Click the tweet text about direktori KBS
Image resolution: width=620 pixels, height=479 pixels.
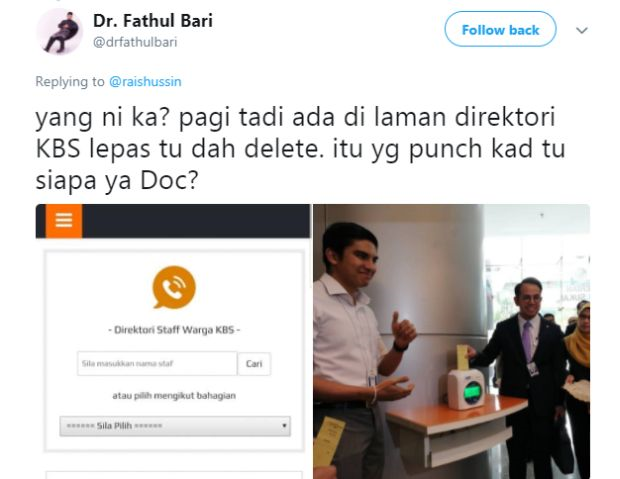(x=301, y=148)
